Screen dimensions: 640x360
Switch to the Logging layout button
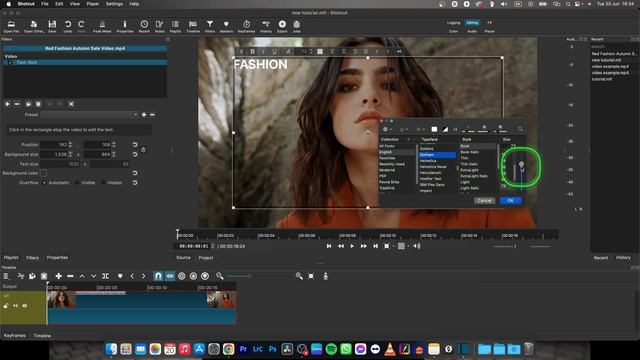[x=453, y=23]
